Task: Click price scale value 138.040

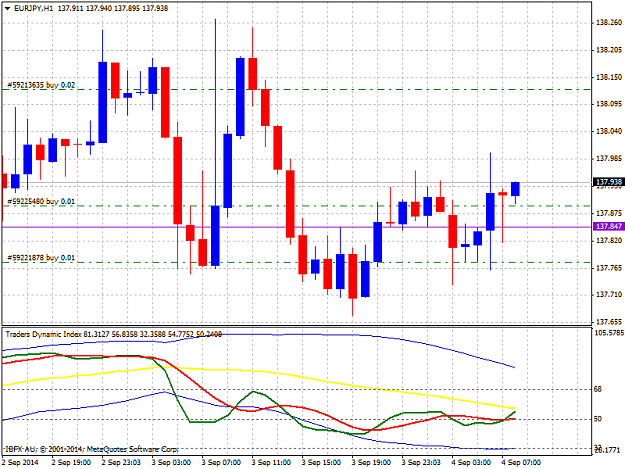Action: (x=609, y=131)
